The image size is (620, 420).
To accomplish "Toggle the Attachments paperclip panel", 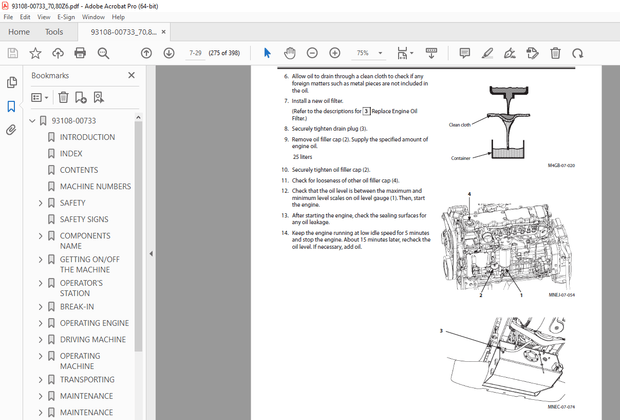I will (12, 129).
